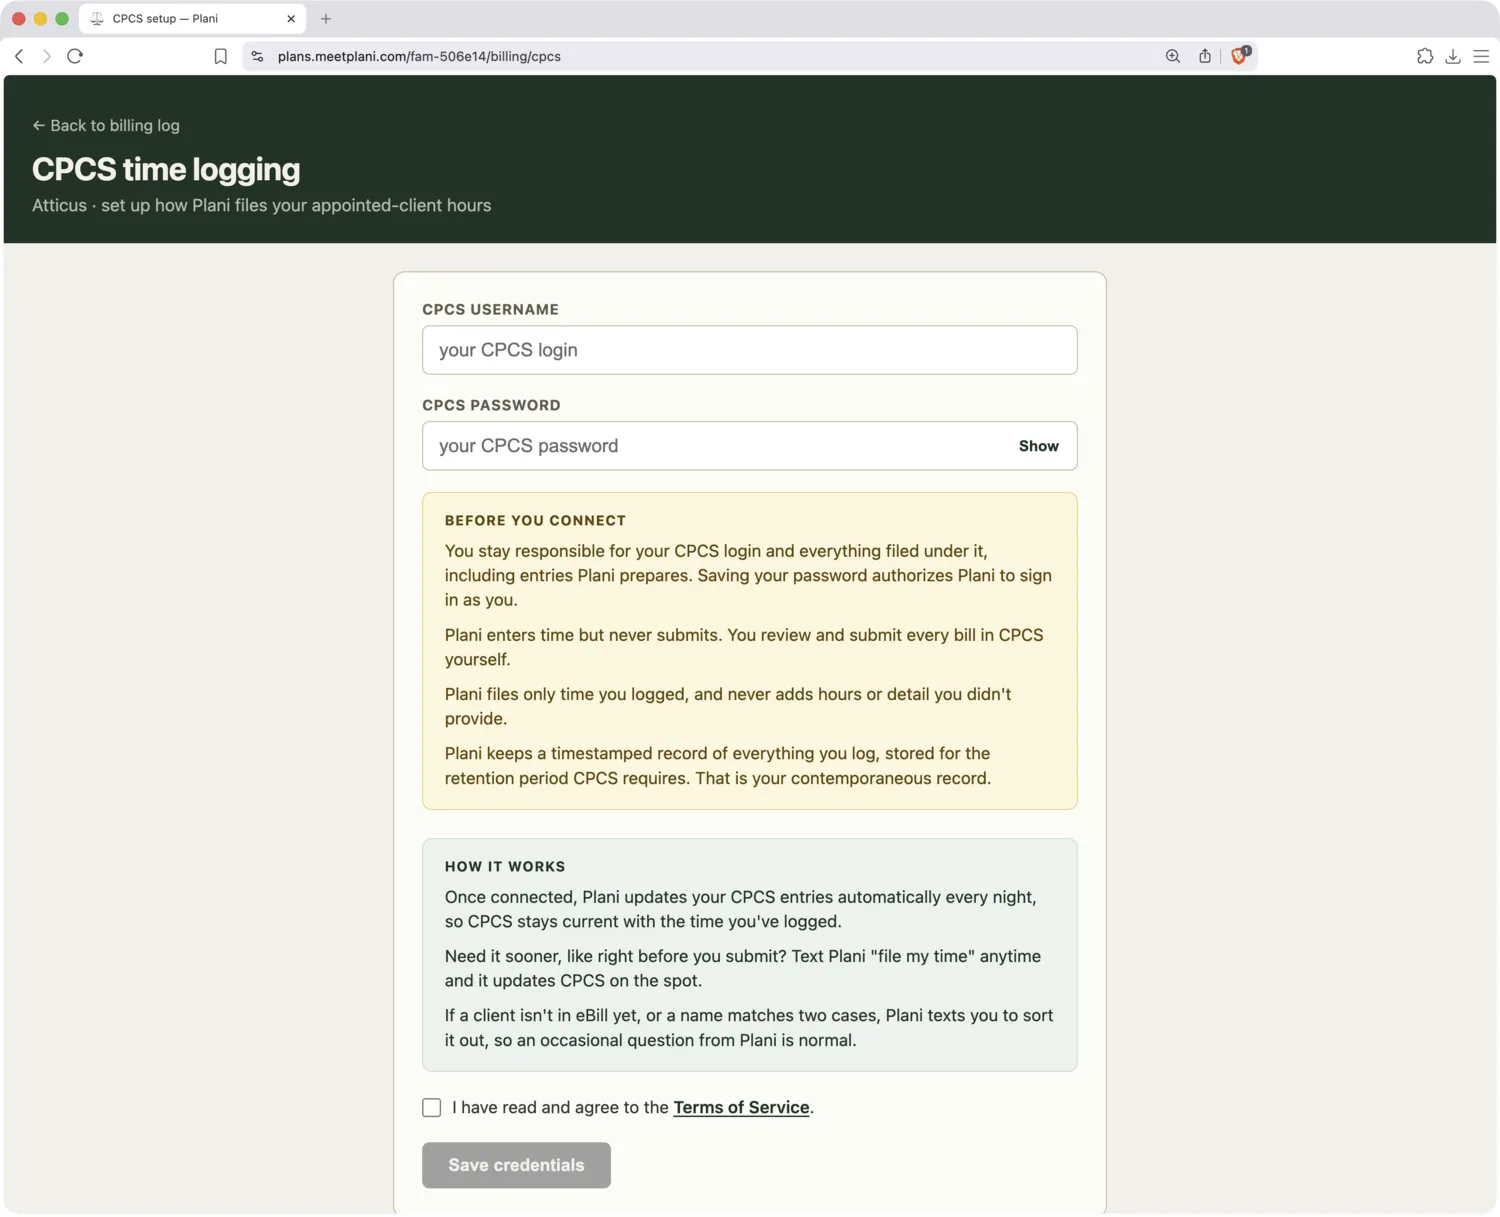1500x1217 pixels.
Task: Click paragraph starting 'Plani enters time but never submits'
Action: (744, 647)
